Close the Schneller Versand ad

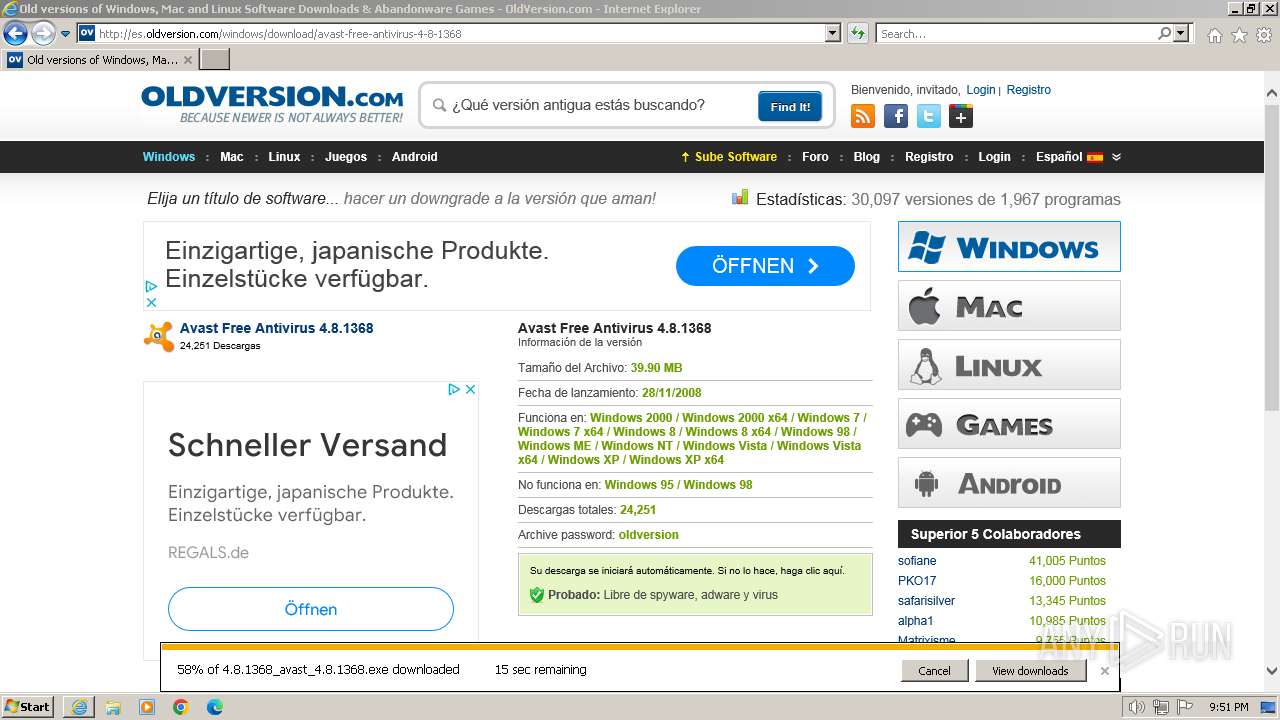click(471, 389)
